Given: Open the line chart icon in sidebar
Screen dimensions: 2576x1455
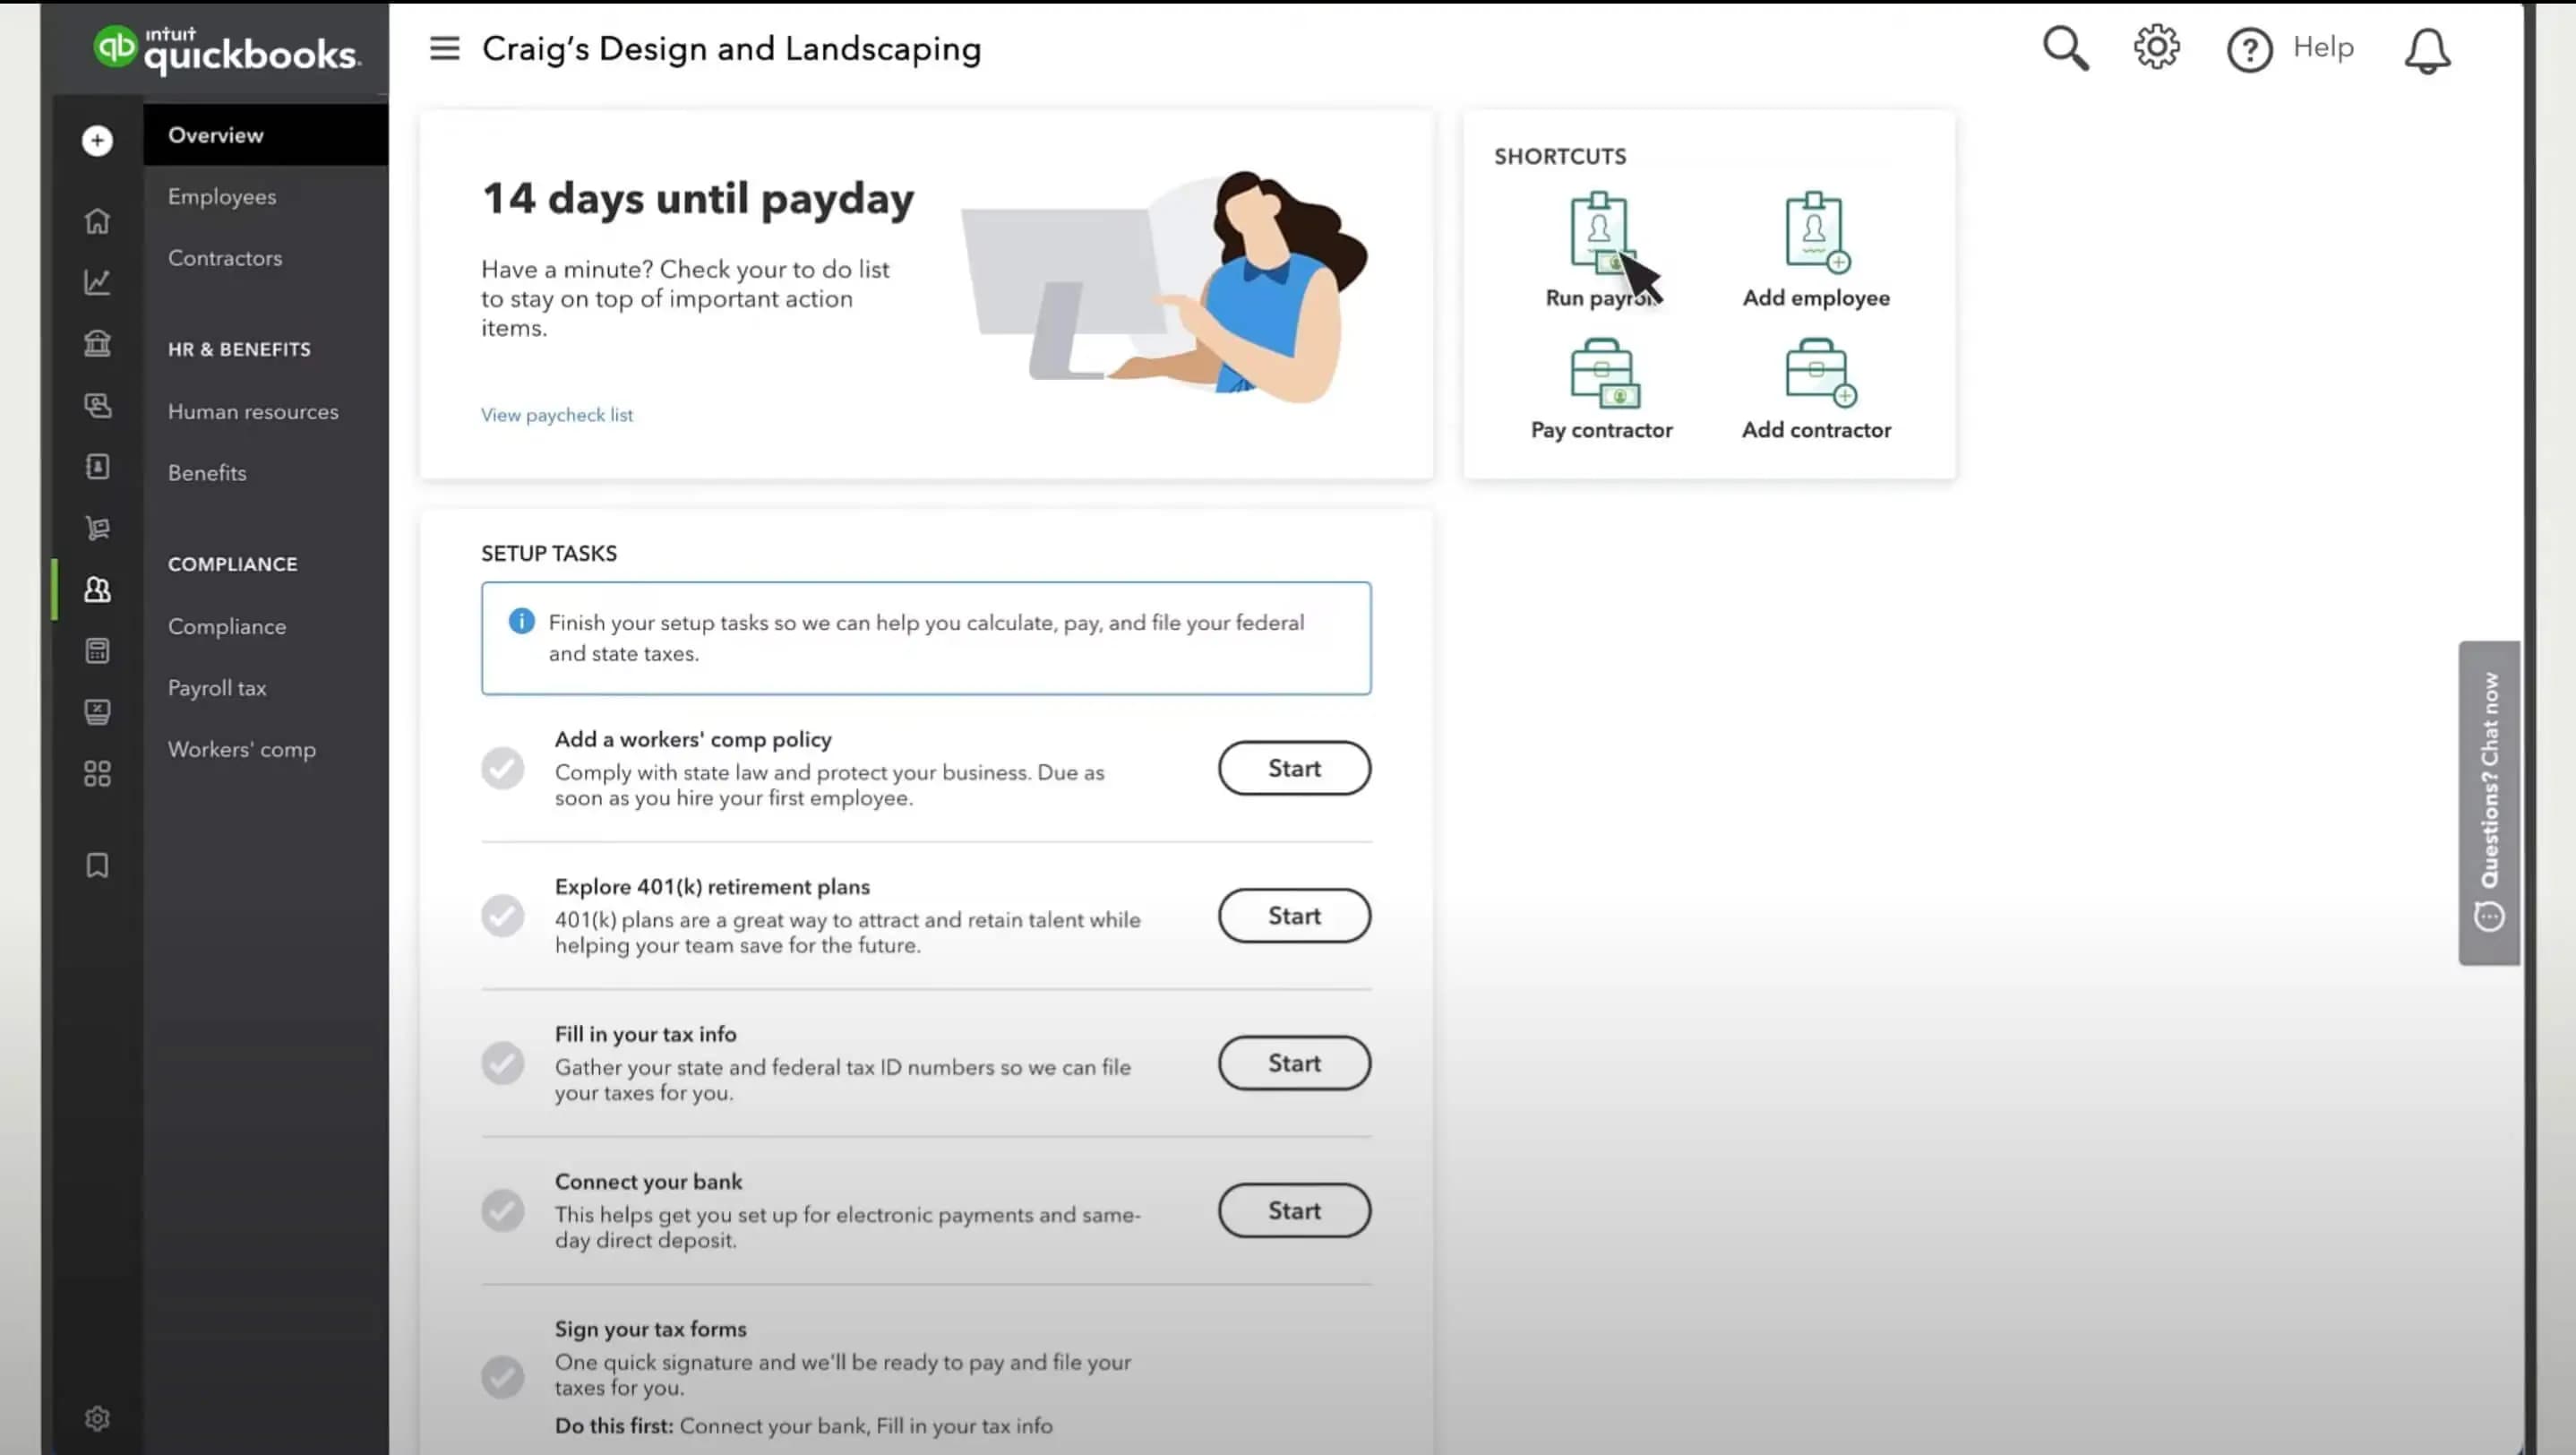Looking at the screenshot, I should [97, 282].
